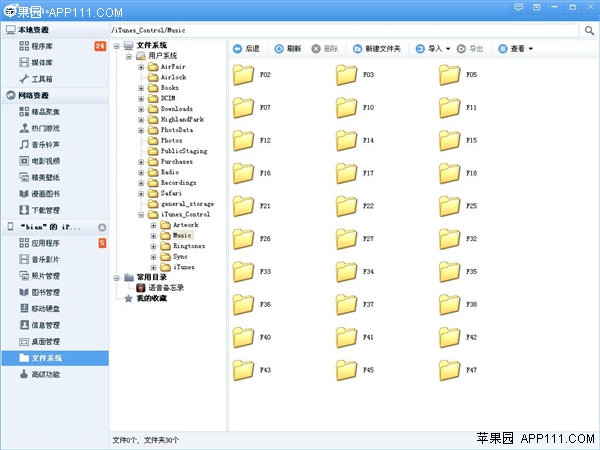
Task: Select folder F27
Action: (x=355, y=239)
